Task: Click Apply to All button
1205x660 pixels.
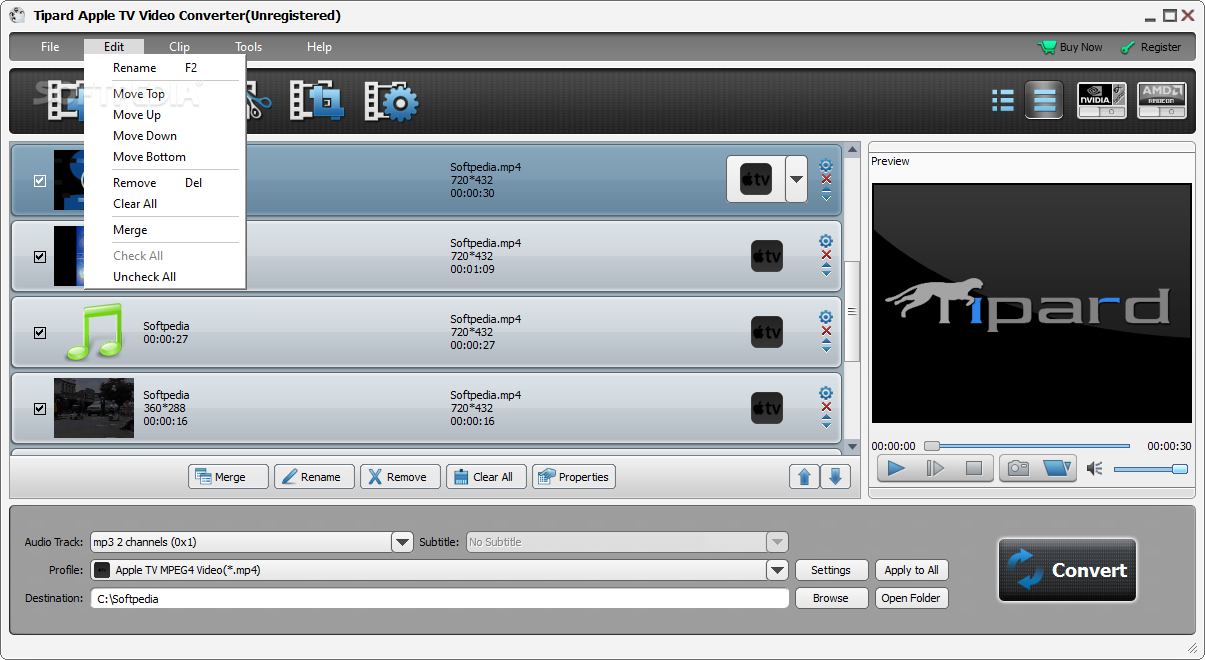Action: coord(911,570)
